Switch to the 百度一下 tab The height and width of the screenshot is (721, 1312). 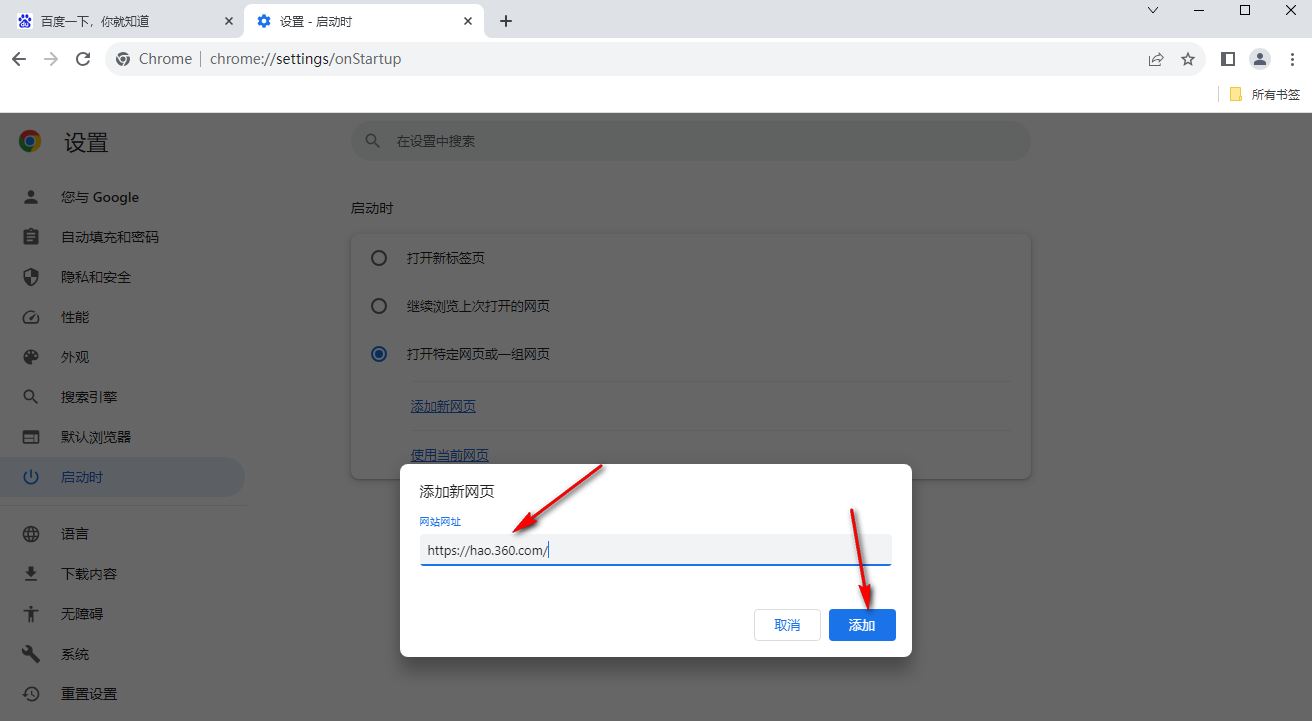[122, 21]
